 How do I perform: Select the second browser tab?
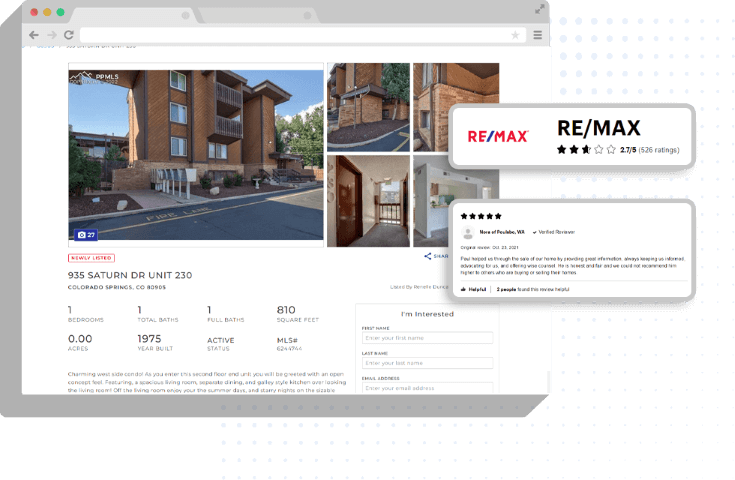point(258,15)
